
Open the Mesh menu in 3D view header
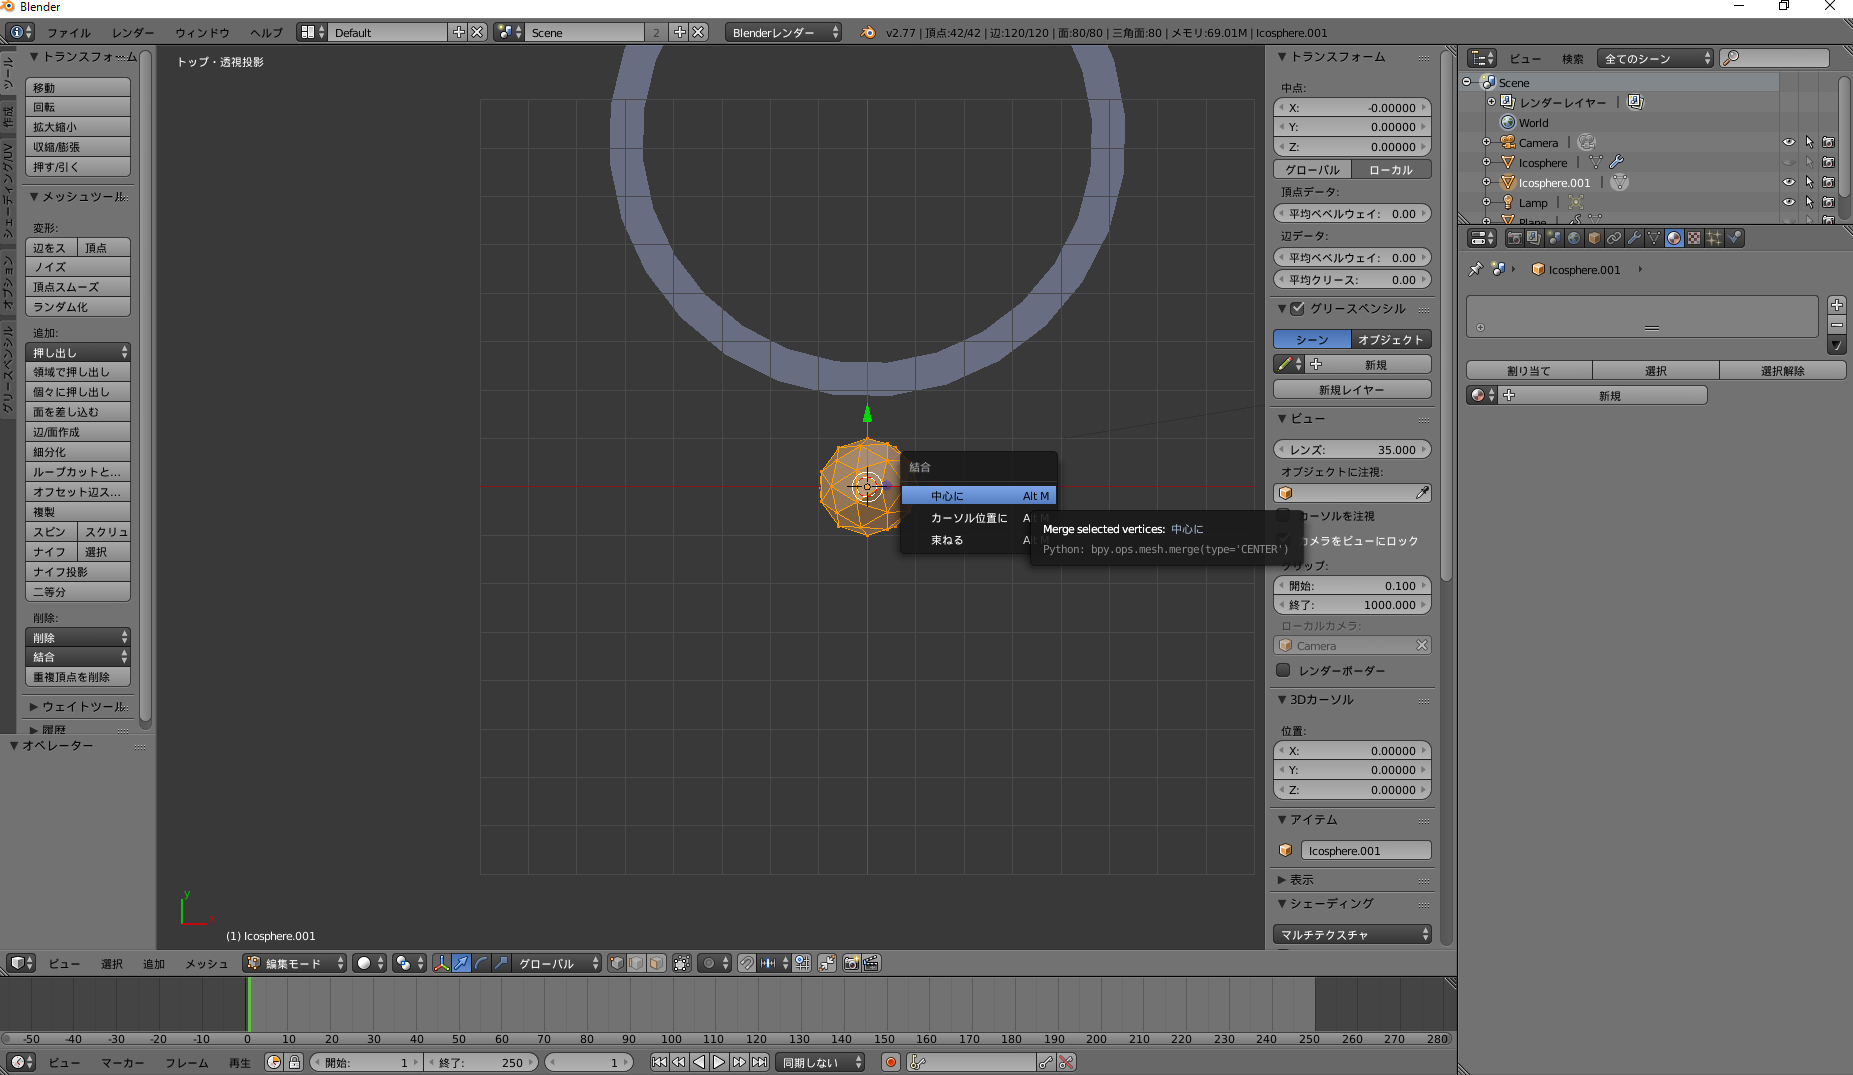click(x=206, y=963)
